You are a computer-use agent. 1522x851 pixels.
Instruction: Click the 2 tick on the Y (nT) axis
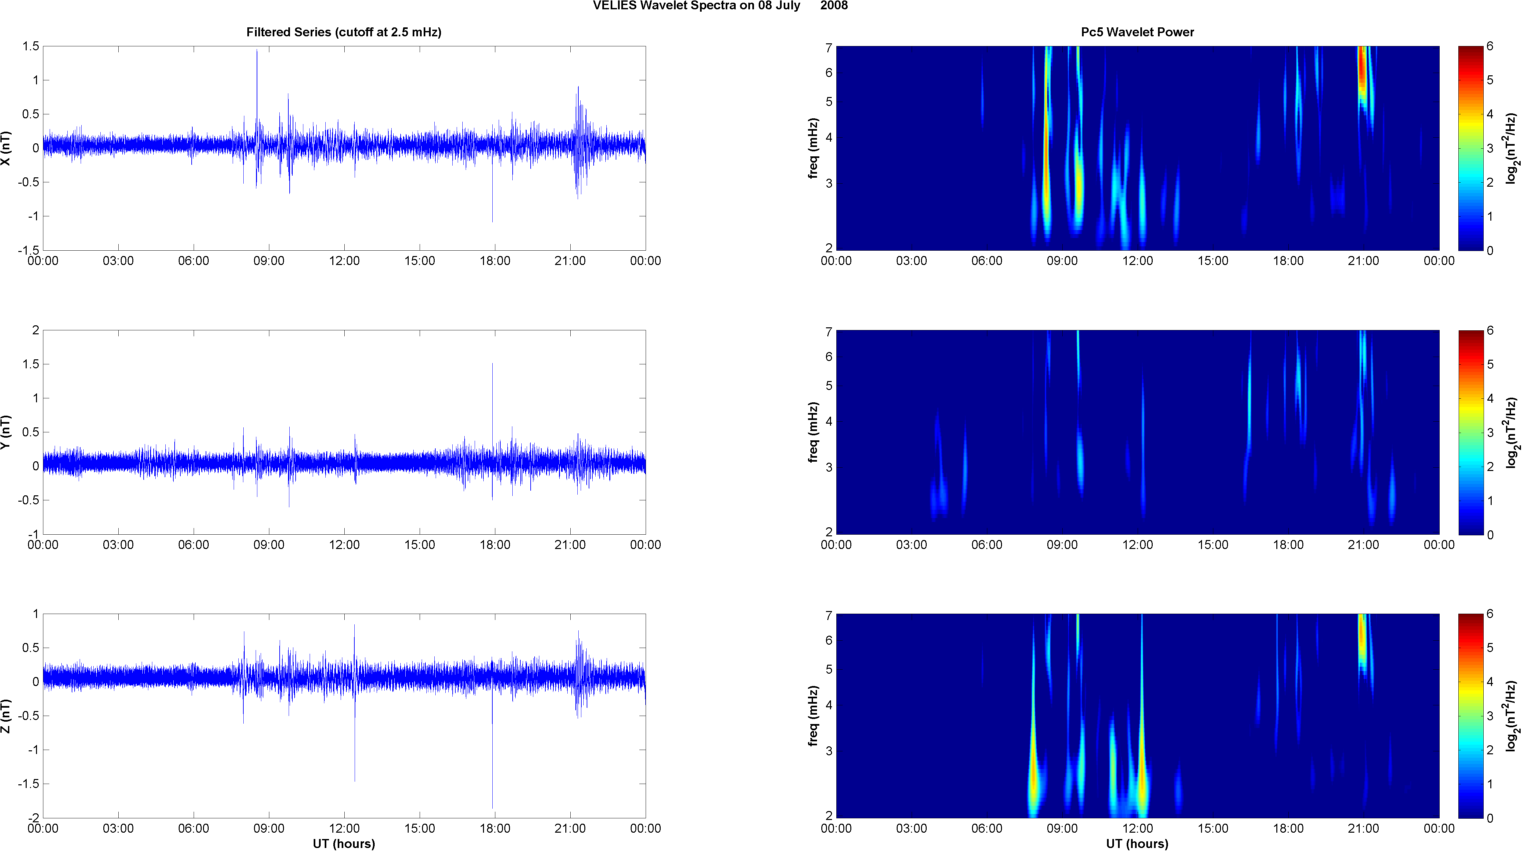click(36, 330)
